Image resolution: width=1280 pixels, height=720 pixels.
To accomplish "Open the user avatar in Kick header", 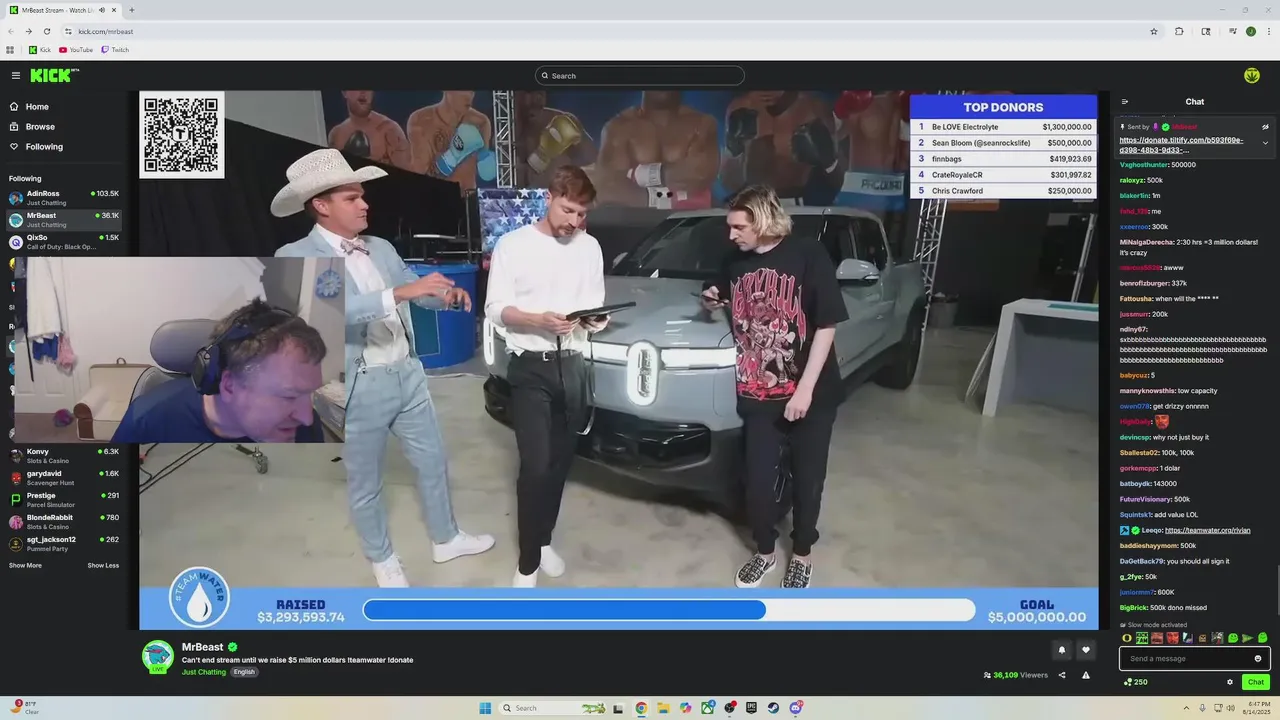I will pyautogui.click(x=1251, y=76).
